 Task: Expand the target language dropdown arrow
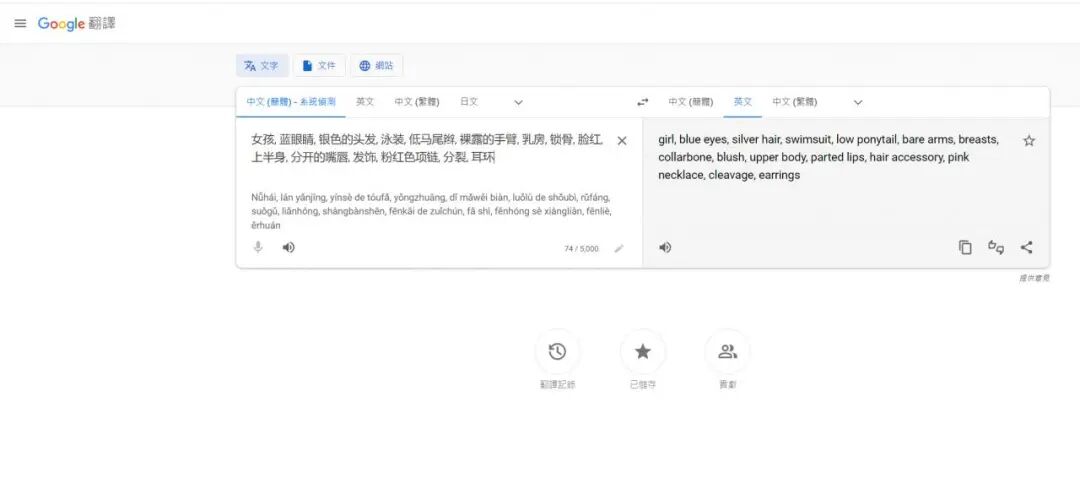[x=858, y=103]
